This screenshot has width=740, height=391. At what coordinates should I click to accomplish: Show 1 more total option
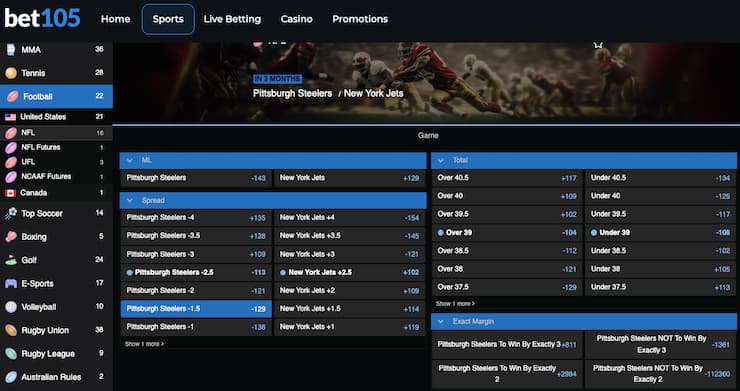click(455, 304)
